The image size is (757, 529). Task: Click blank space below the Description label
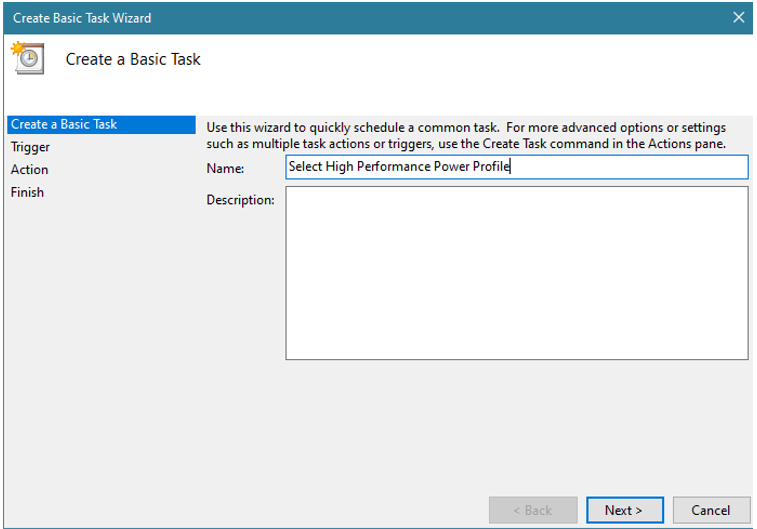point(240,290)
